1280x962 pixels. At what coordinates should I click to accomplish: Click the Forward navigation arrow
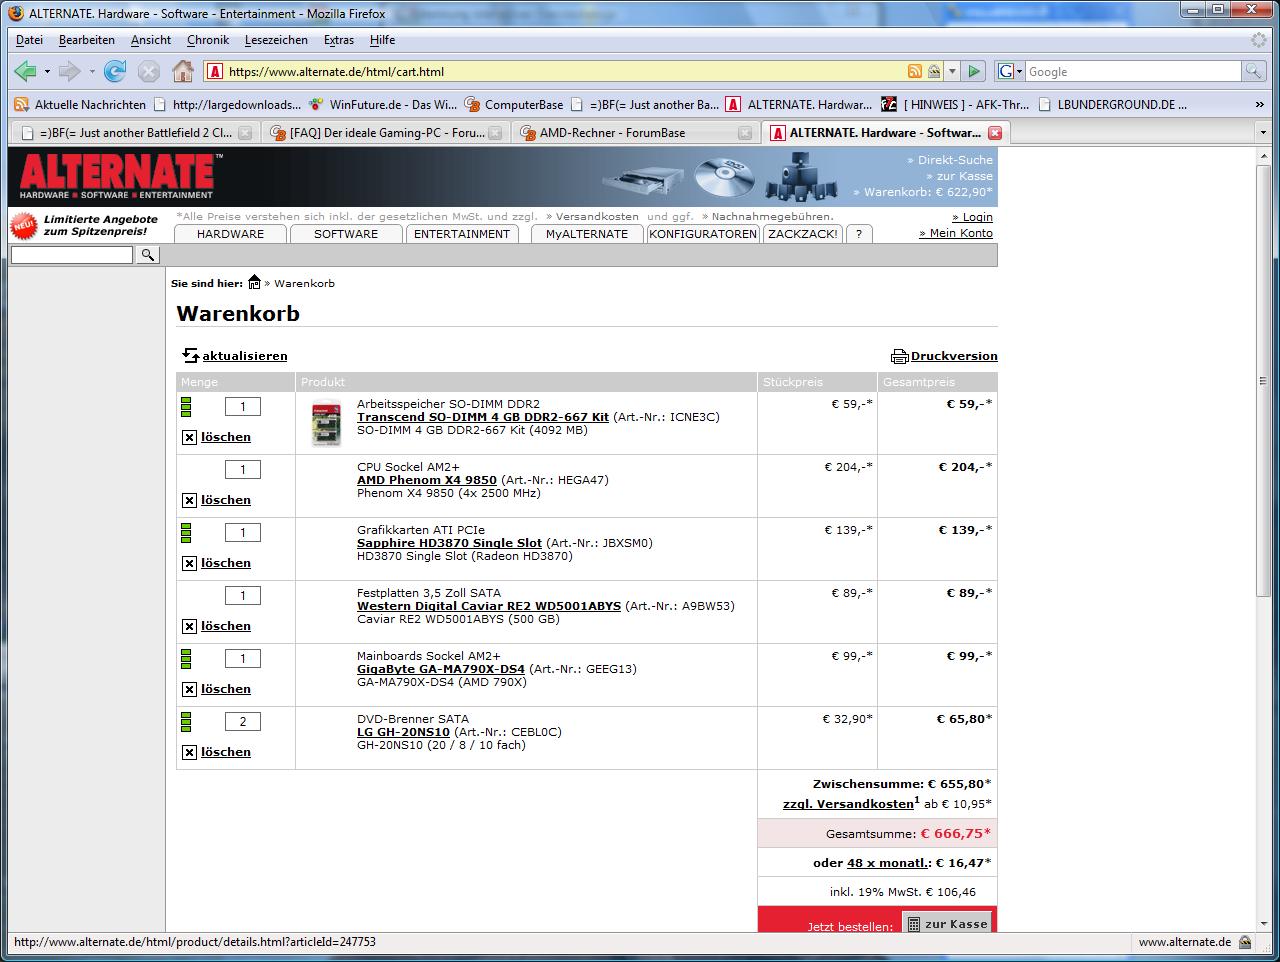69,71
